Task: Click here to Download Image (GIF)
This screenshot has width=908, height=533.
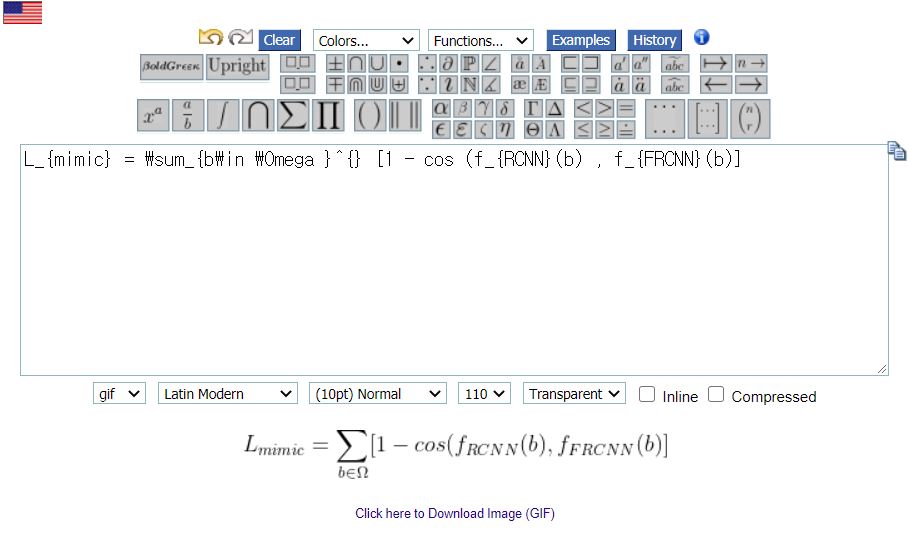Action: tap(455, 513)
